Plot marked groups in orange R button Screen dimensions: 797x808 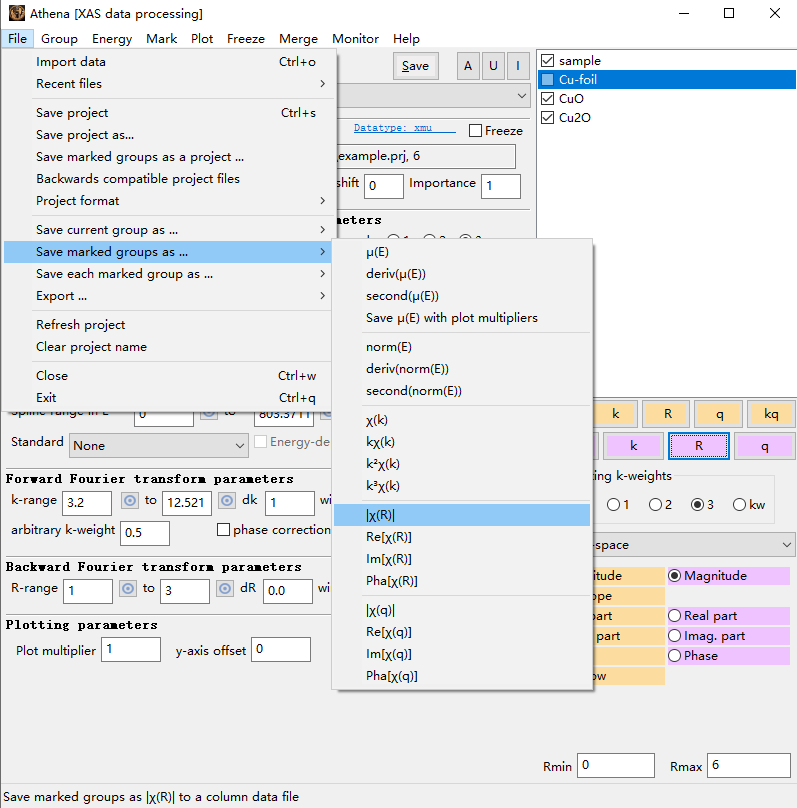pos(668,414)
